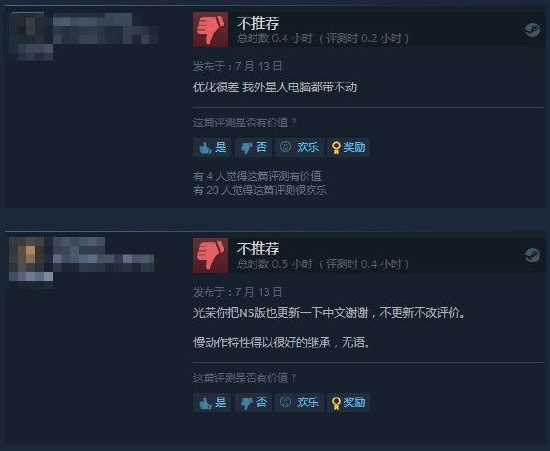Click review text about 光荣 NS版 中文
This screenshot has width=550, height=451.
329,312
